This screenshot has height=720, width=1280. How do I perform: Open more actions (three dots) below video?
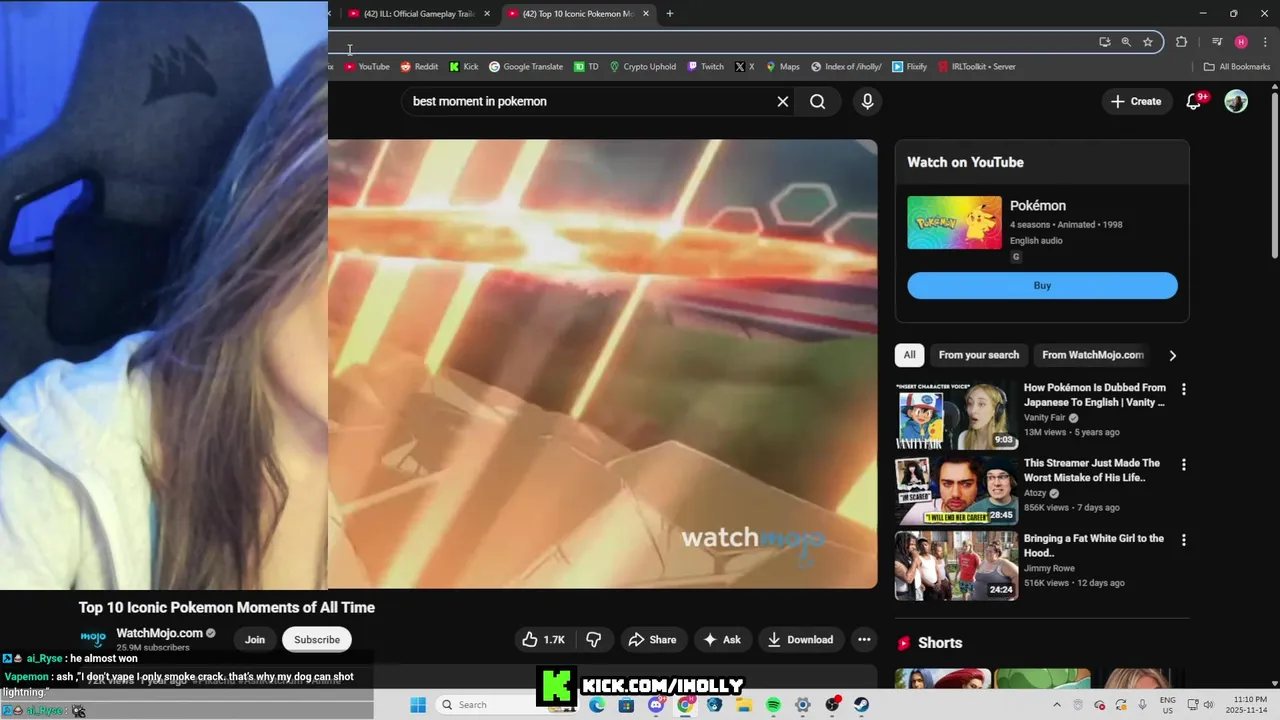pyautogui.click(x=864, y=640)
